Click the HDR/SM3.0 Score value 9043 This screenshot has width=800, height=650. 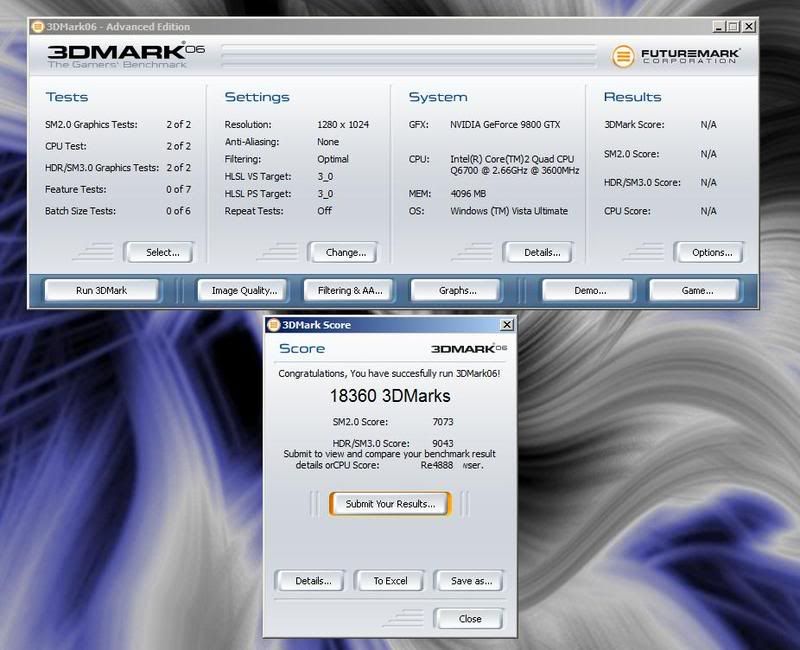(442, 443)
